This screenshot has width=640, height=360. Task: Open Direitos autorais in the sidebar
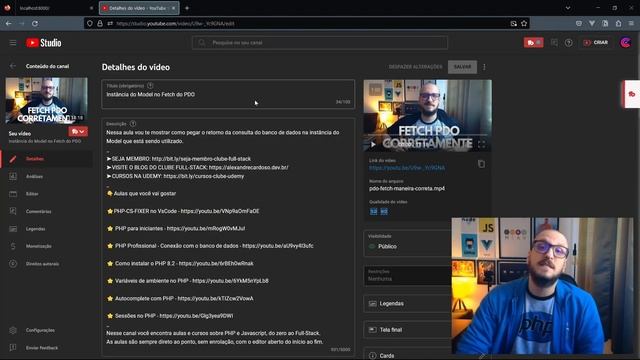[47, 264]
